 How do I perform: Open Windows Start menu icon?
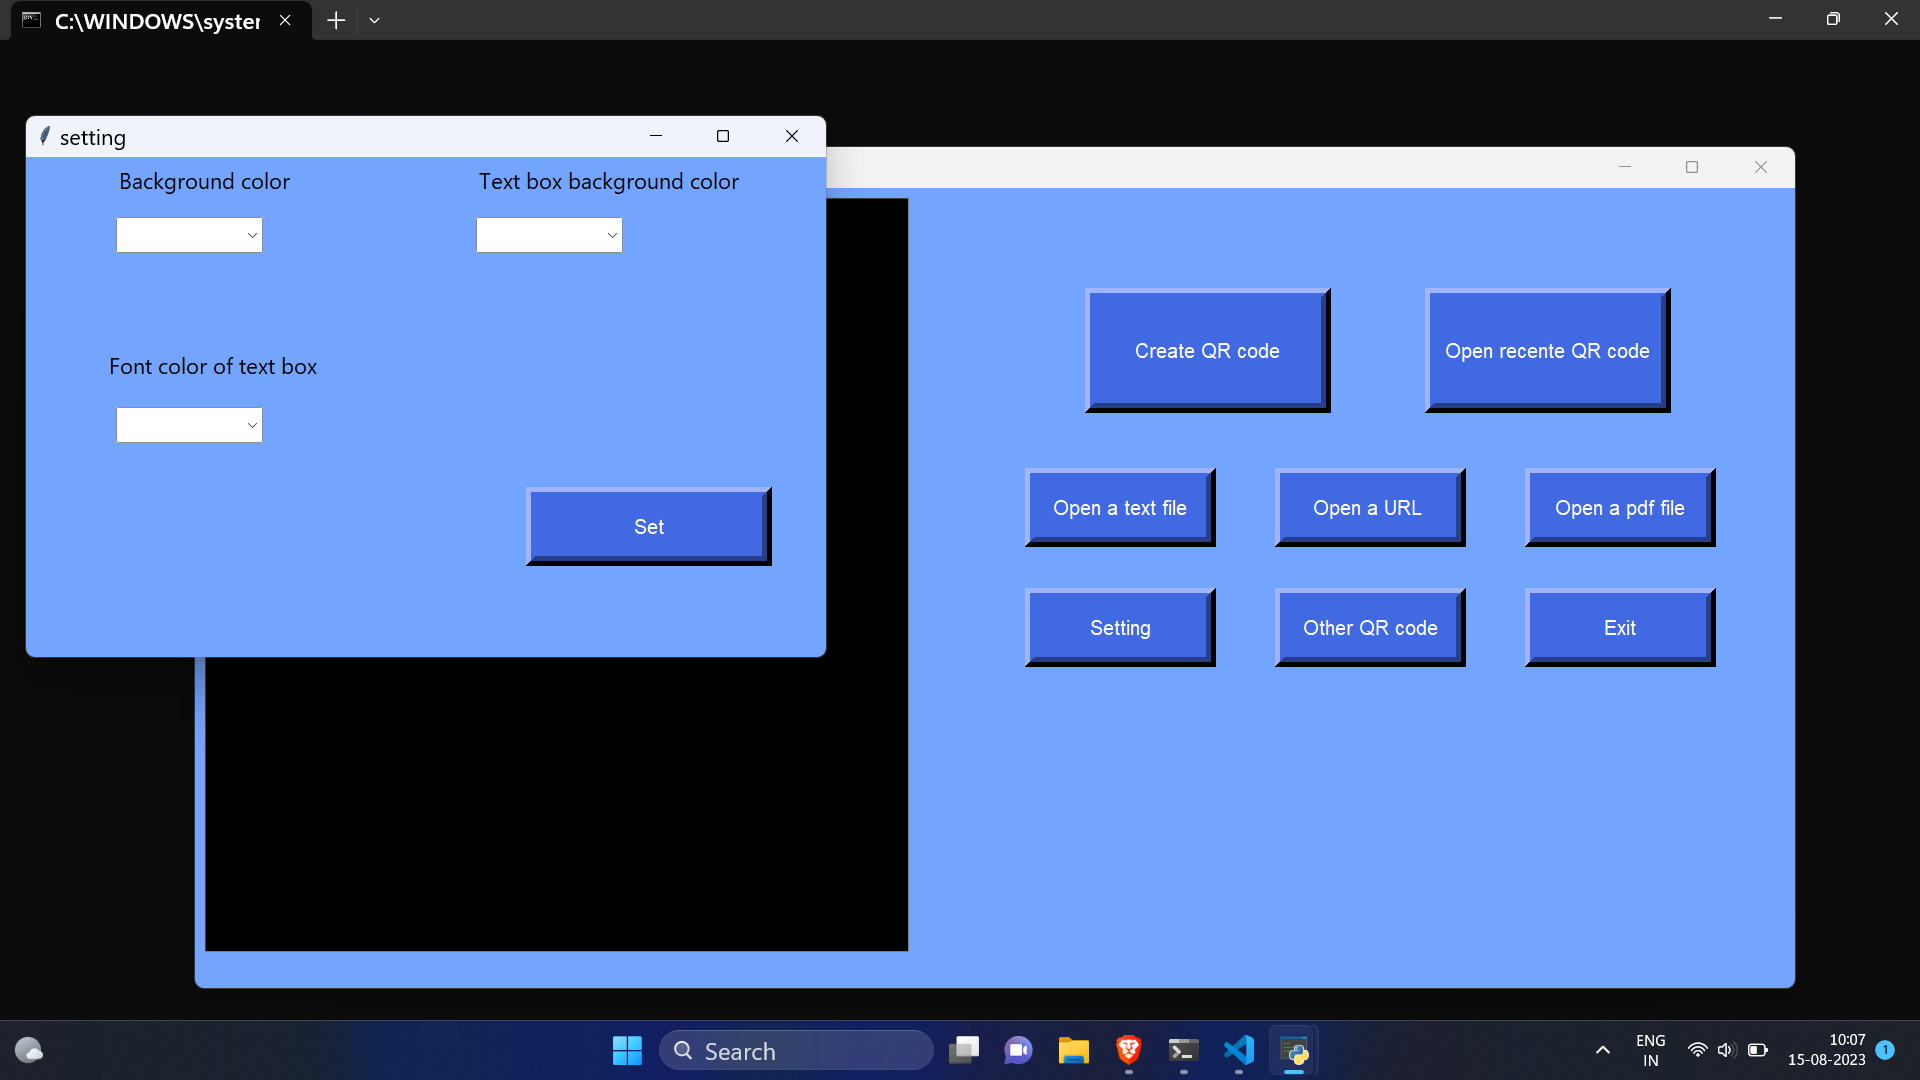point(627,1051)
